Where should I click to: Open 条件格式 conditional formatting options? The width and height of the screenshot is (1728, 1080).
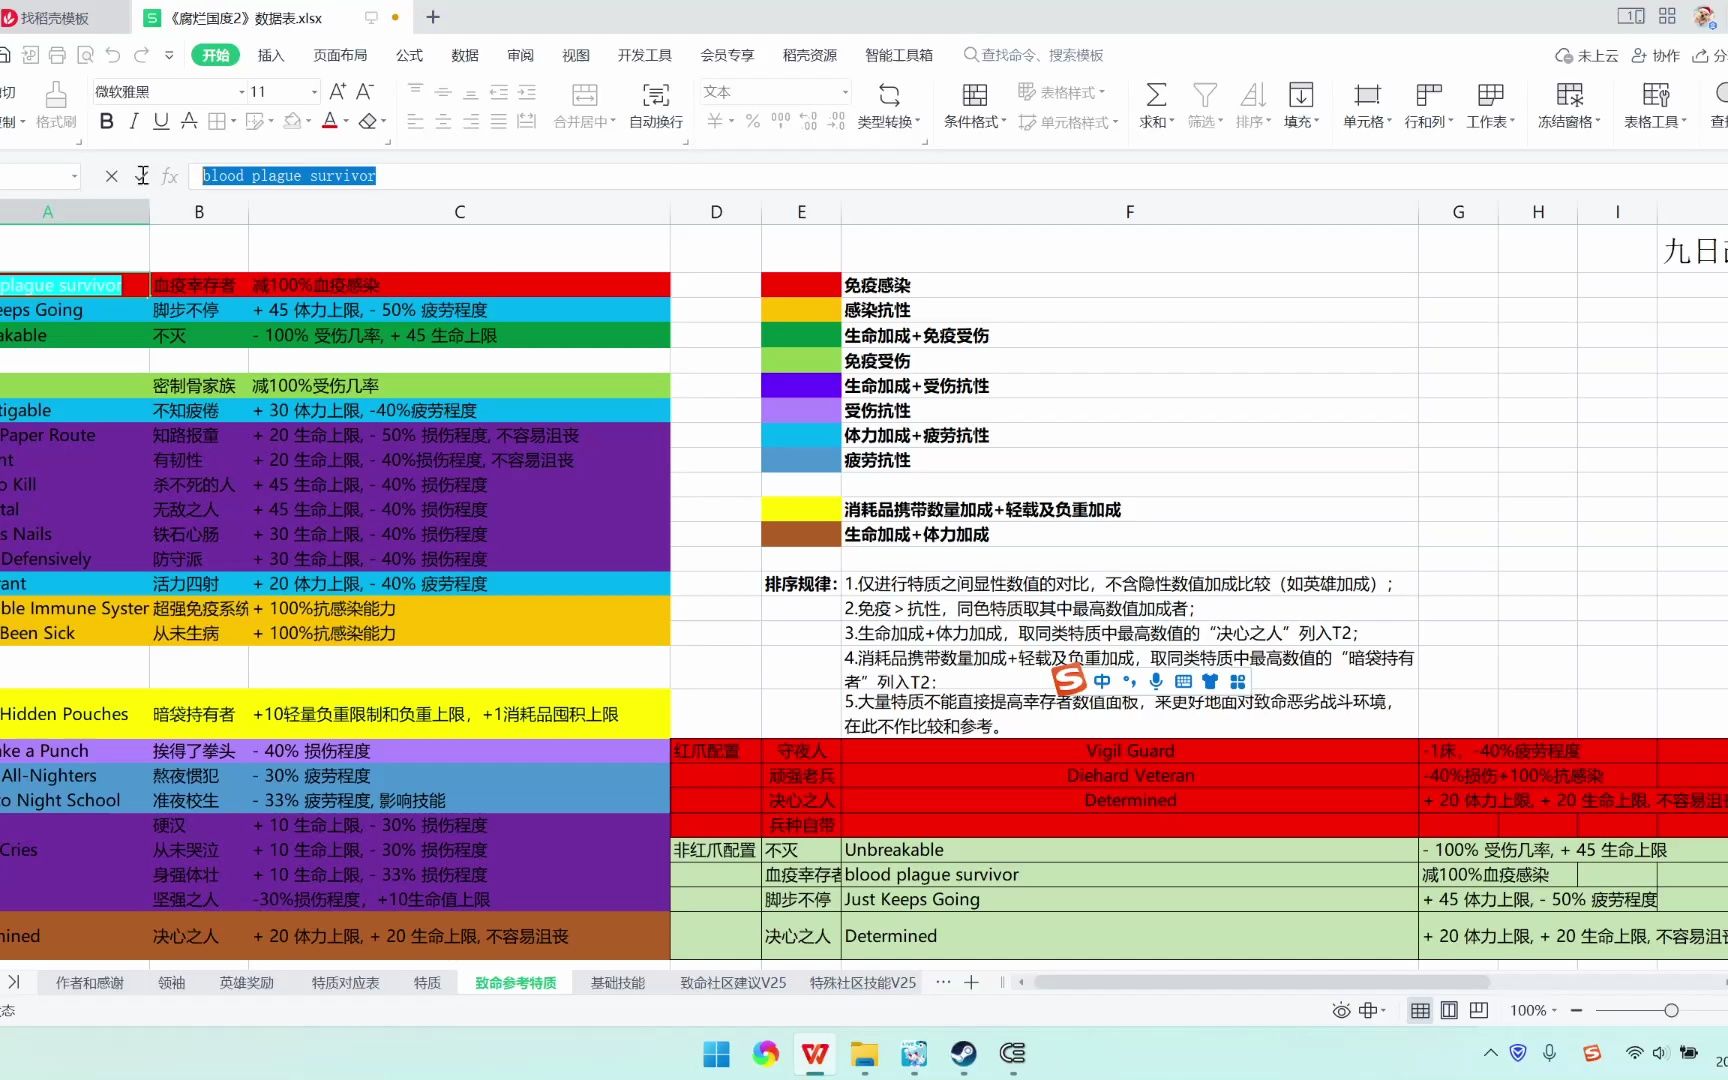coord(973,105)
